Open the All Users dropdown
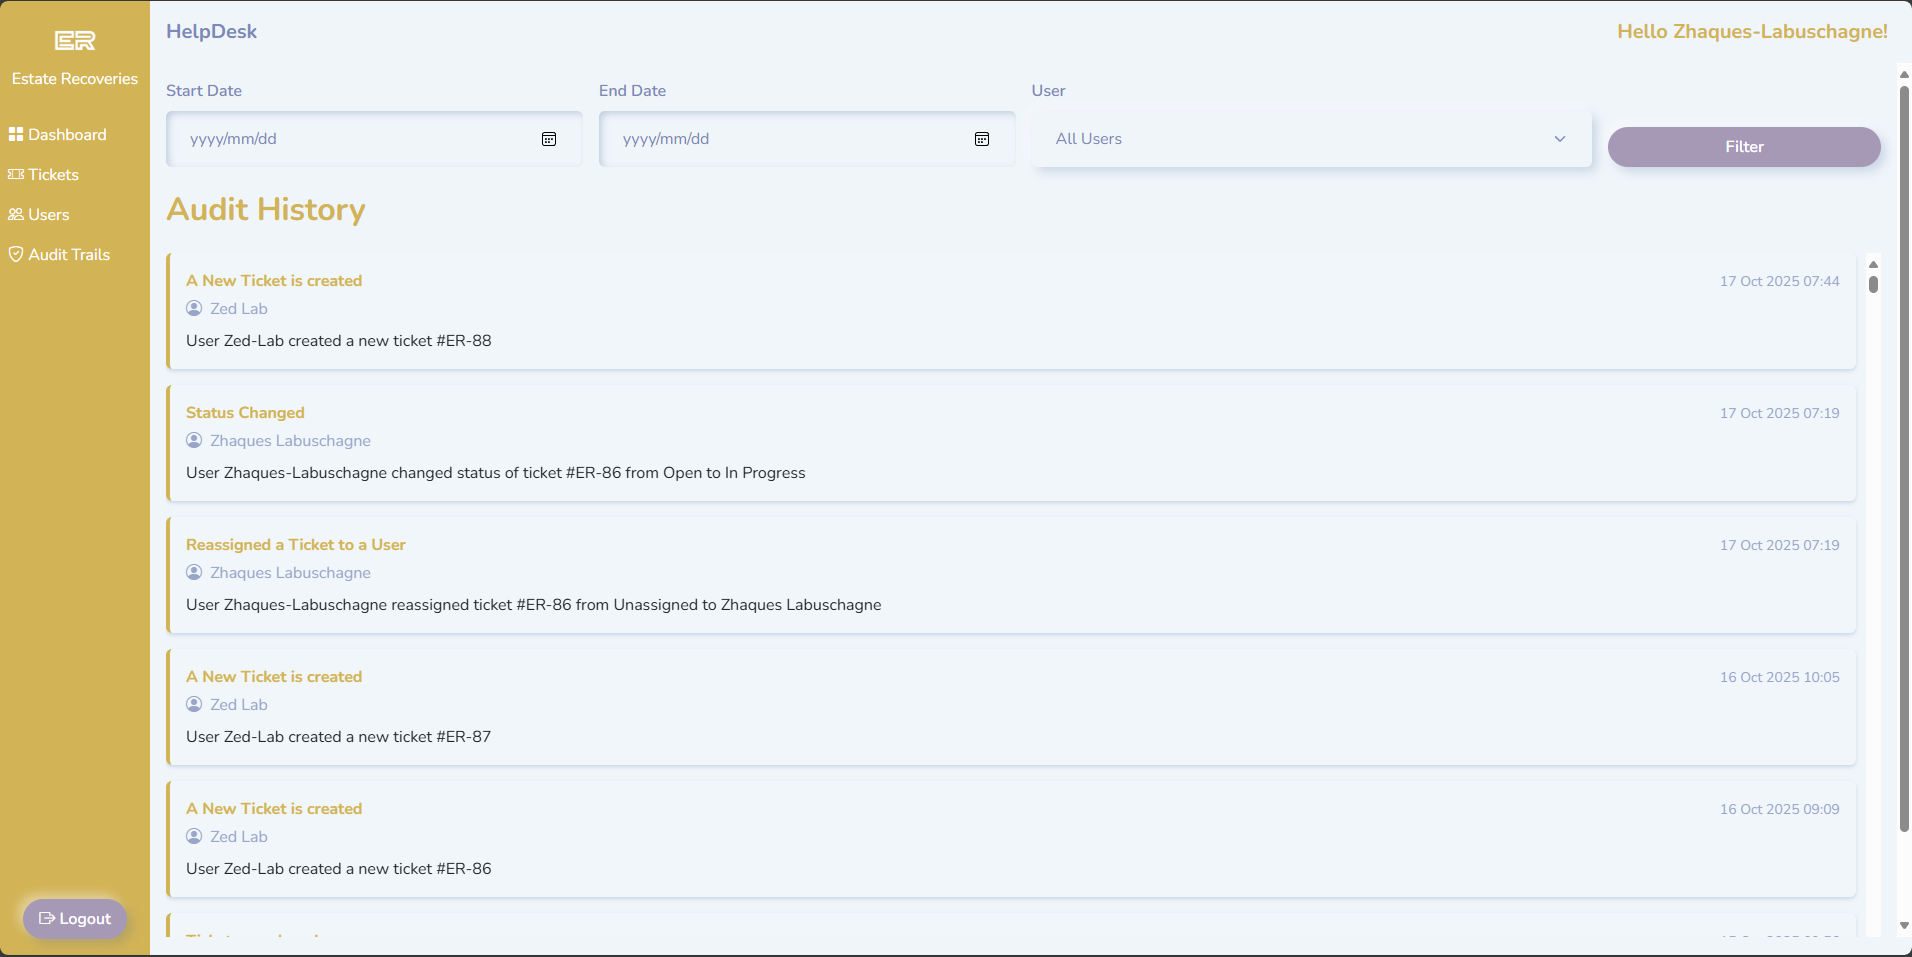 pyautogui.click(x=1311, y=139)
